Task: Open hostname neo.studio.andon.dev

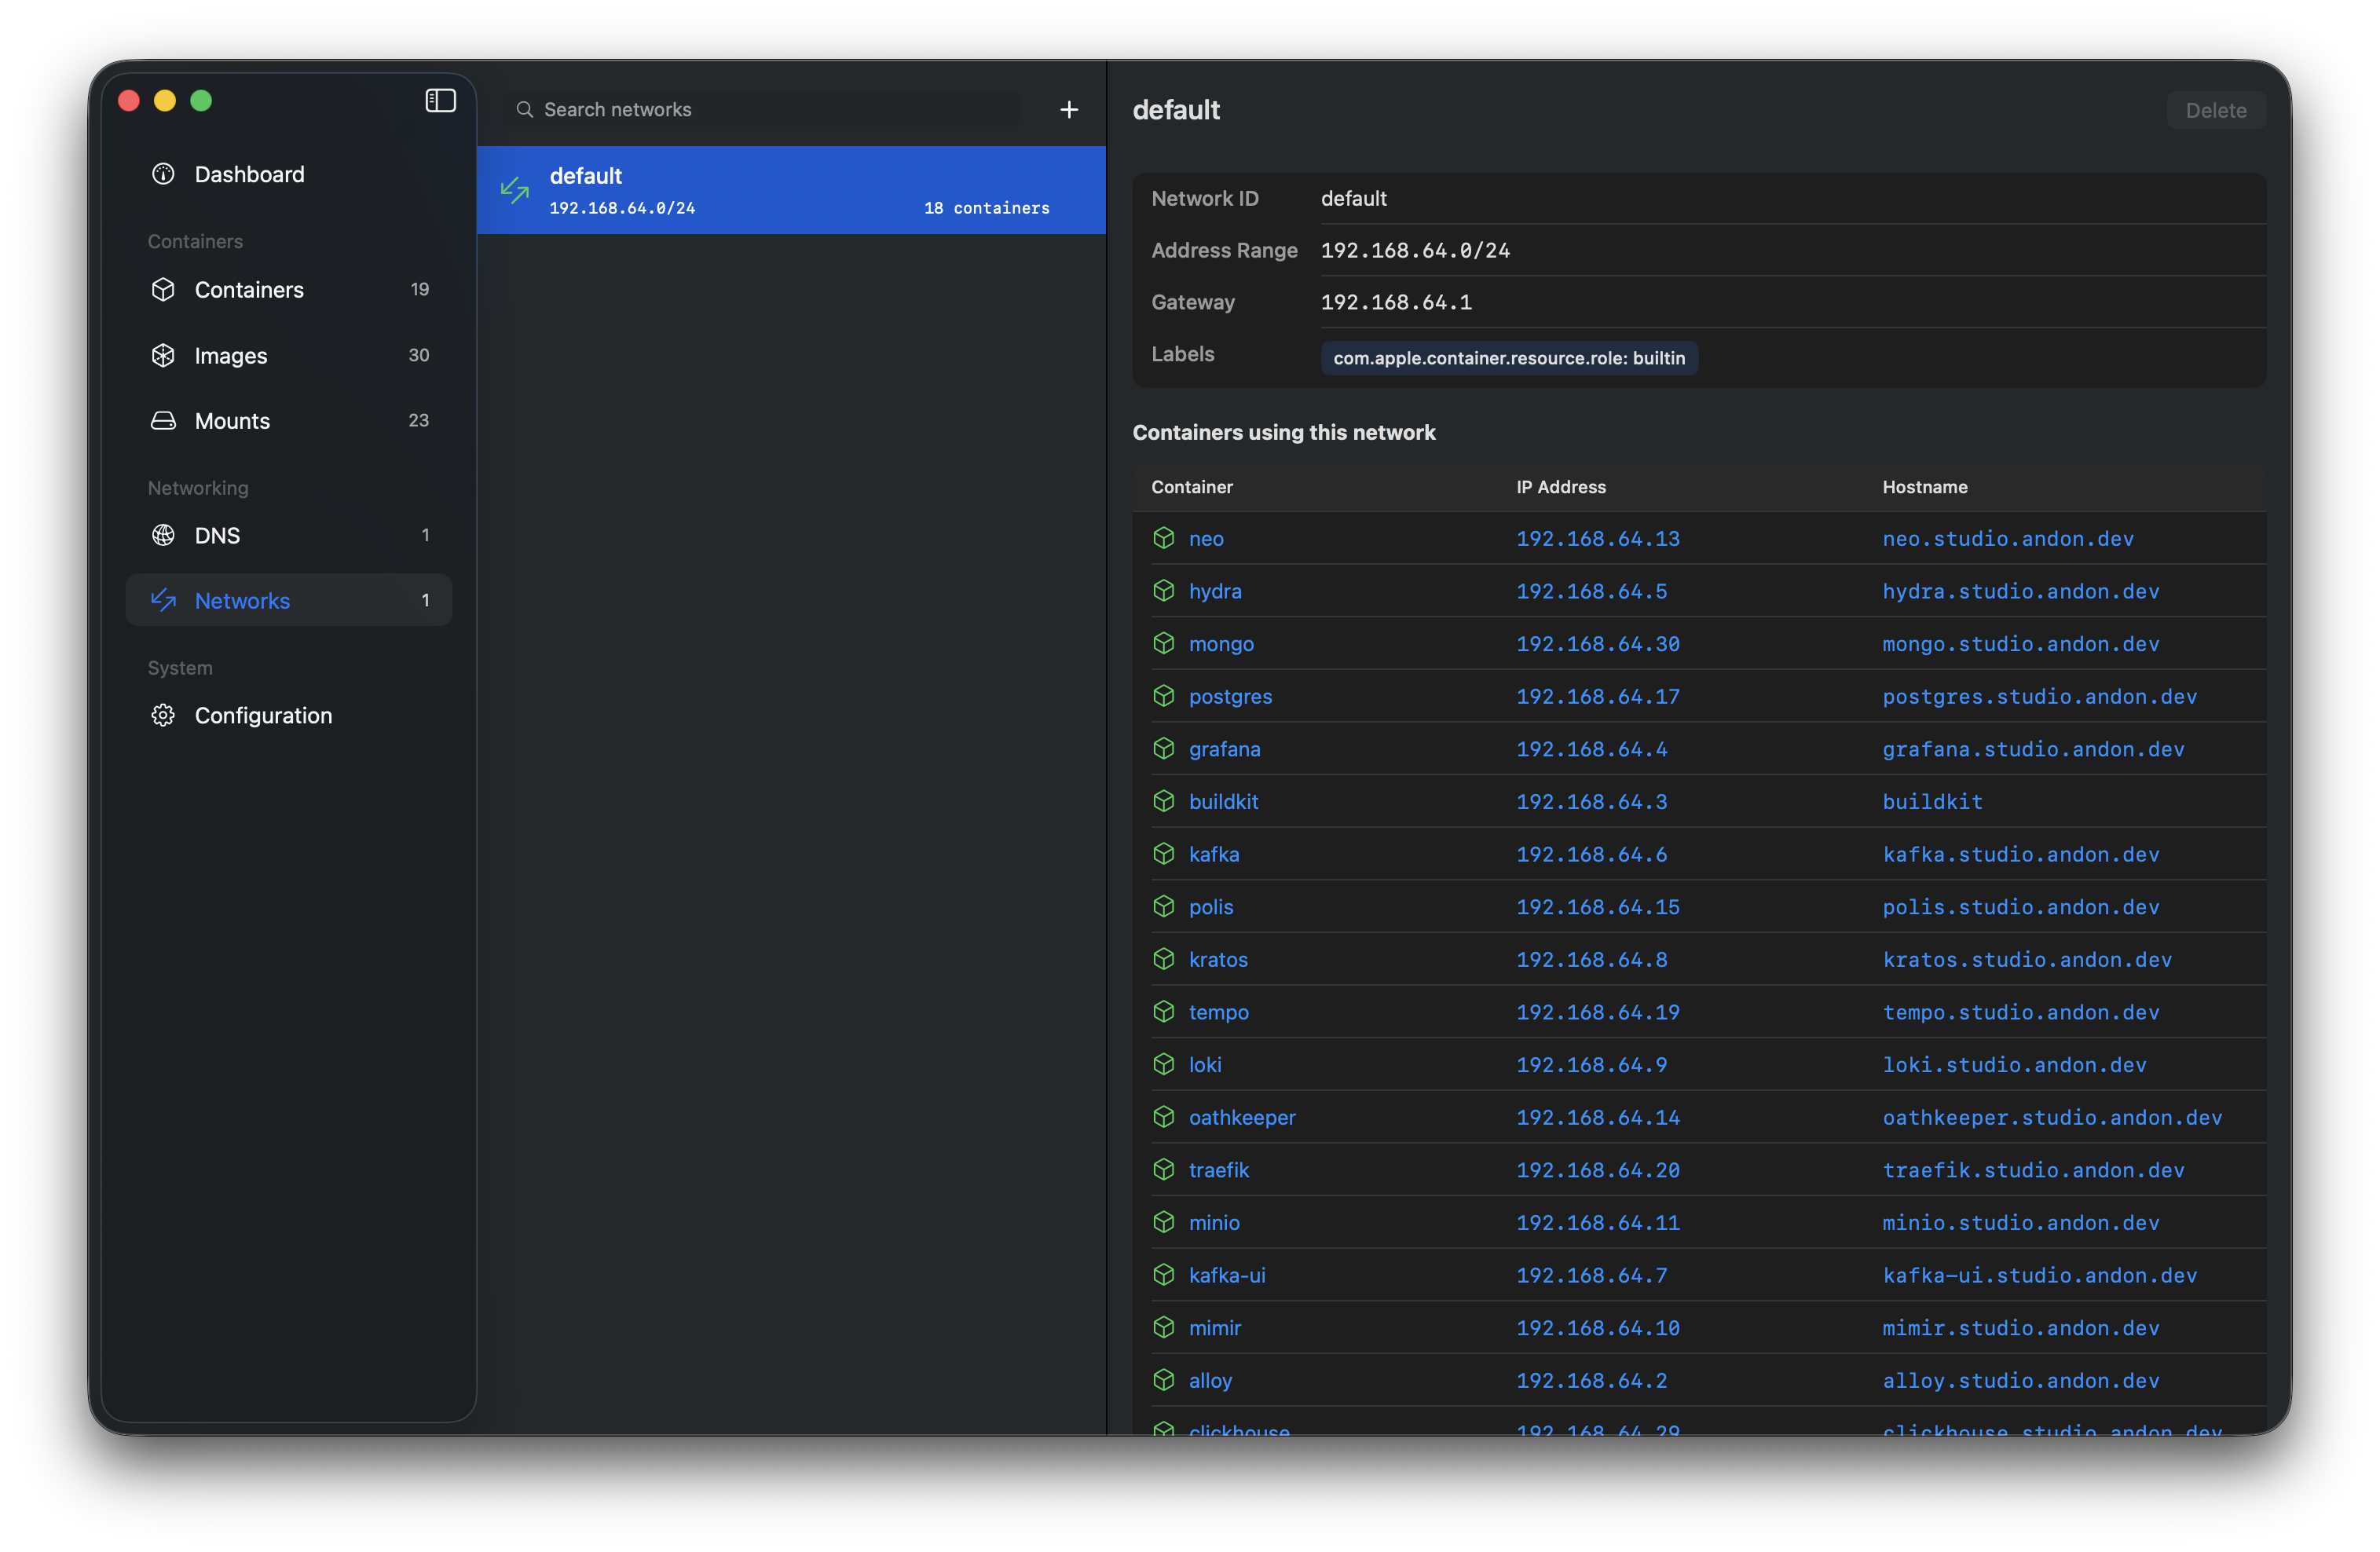Action: [2008, 538]
